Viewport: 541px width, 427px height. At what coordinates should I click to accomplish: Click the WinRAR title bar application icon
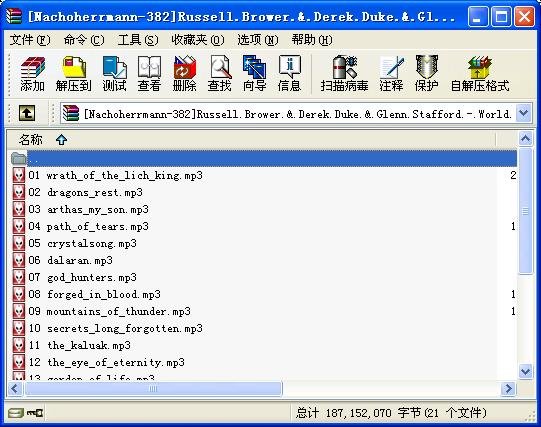14,16
